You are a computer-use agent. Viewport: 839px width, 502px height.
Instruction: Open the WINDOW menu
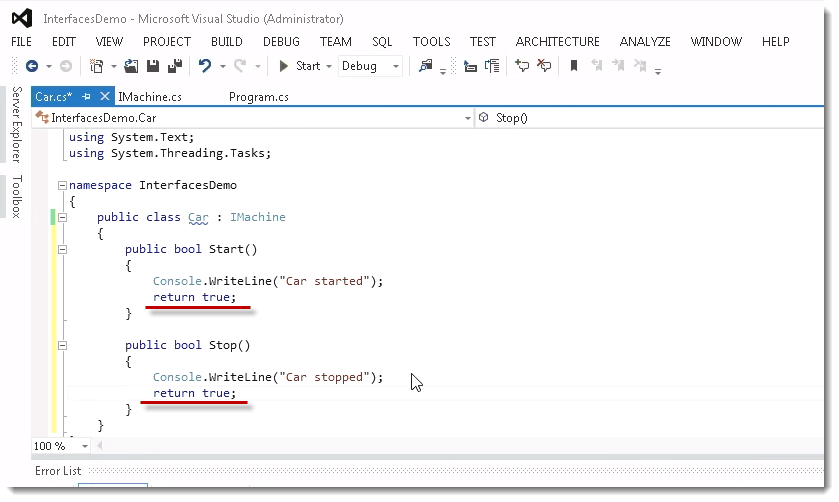pos(716,42)
